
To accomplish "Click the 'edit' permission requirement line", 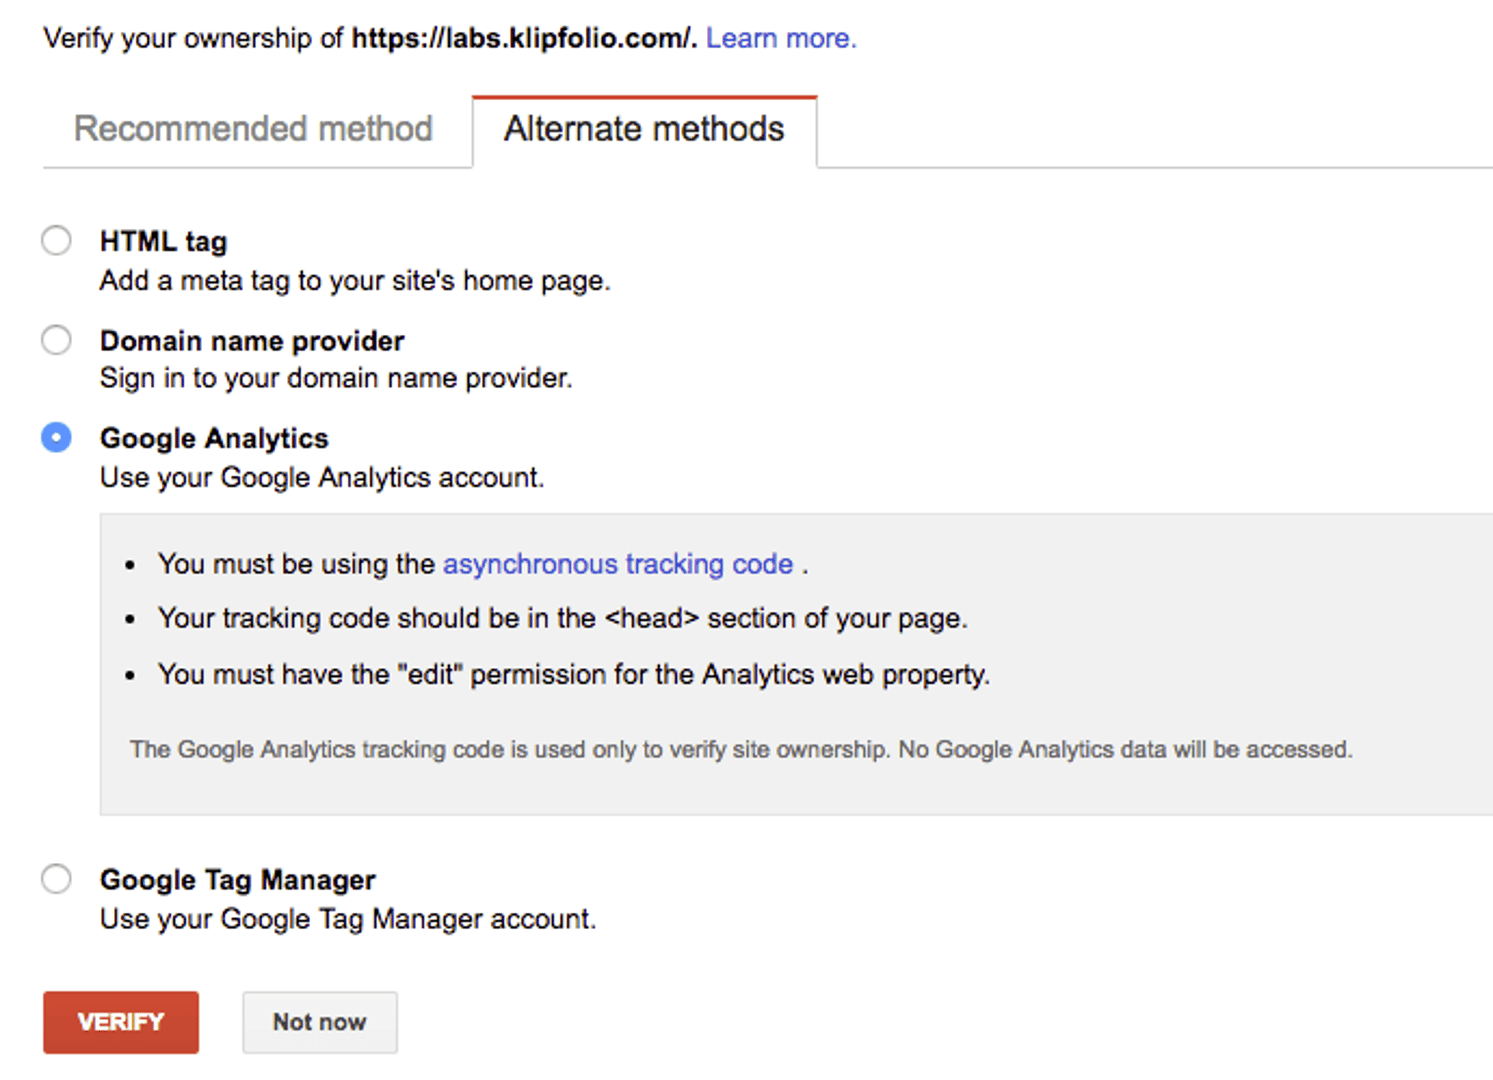I will 574,674.
